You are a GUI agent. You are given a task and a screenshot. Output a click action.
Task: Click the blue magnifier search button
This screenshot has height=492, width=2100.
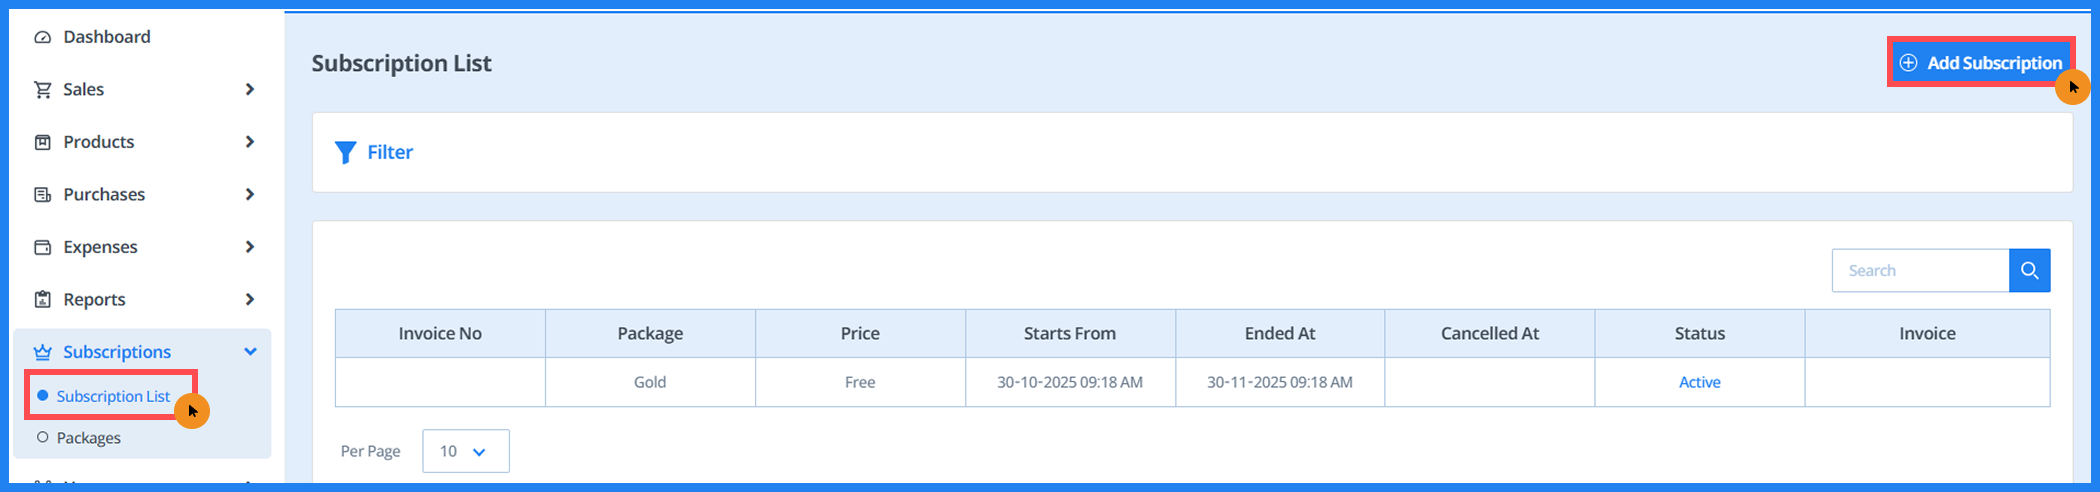(x=2029, y=271)
